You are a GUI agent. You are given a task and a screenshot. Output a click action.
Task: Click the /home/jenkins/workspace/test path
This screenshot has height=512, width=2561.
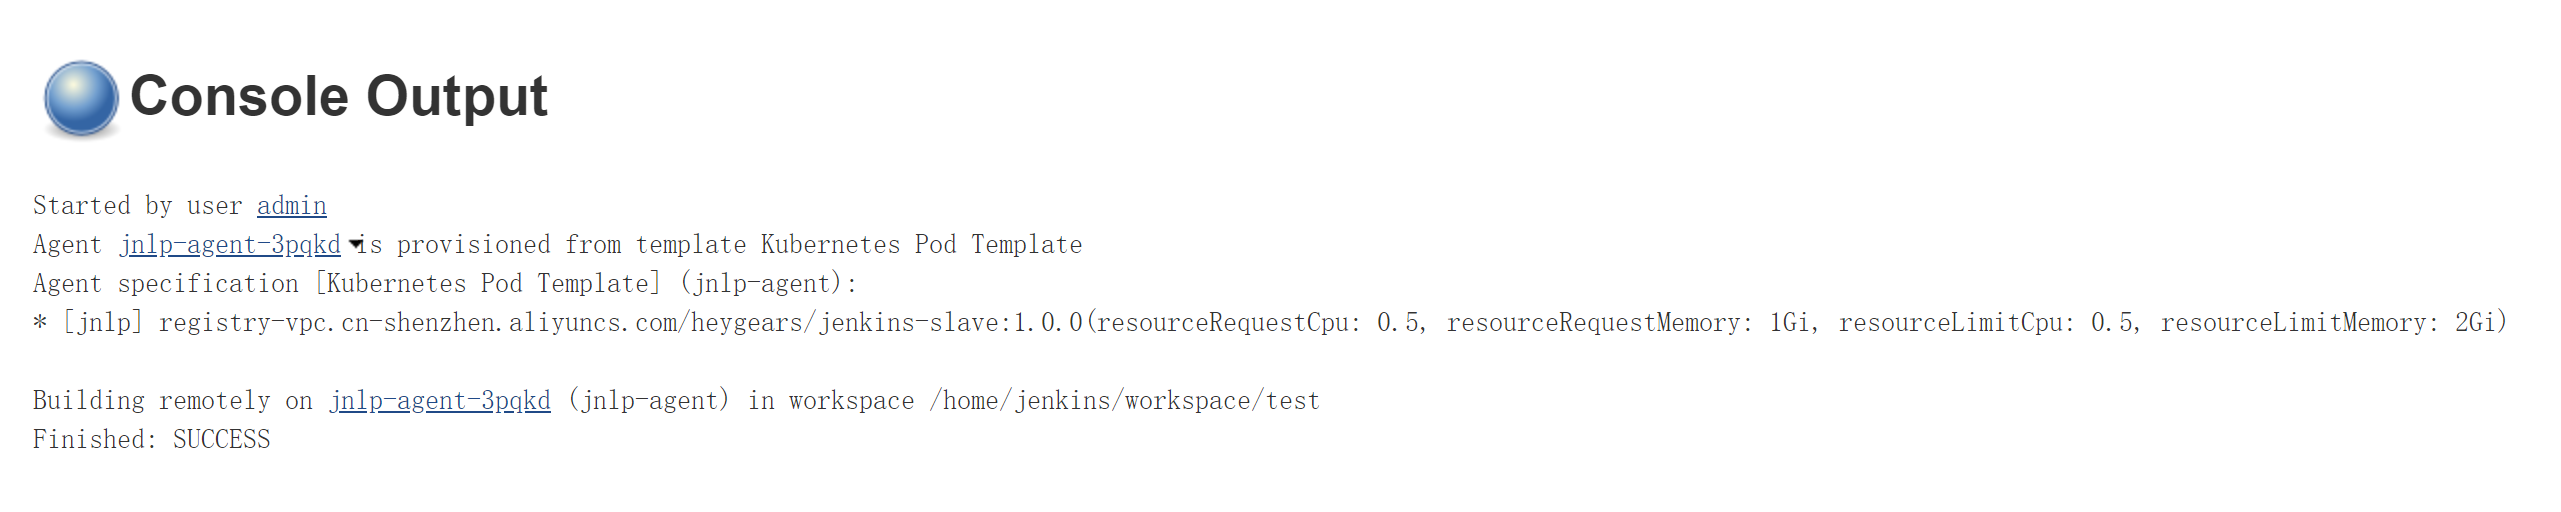coord(1124,401)
